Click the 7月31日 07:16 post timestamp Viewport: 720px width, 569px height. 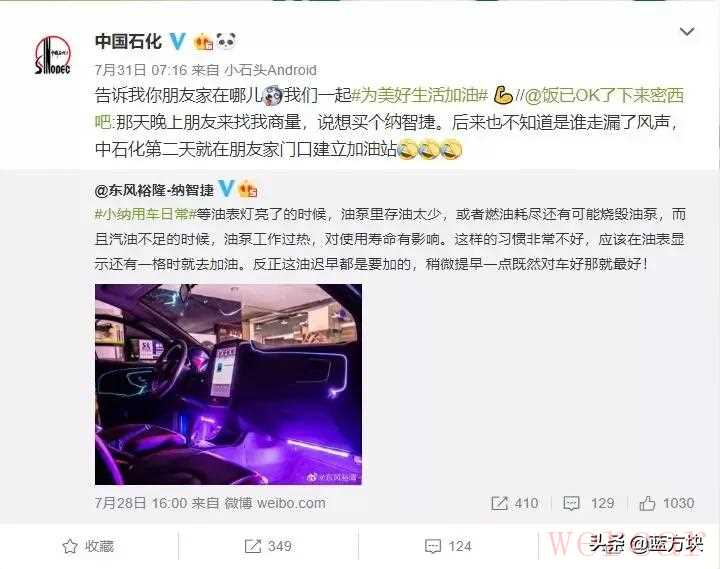coord(141,70)
